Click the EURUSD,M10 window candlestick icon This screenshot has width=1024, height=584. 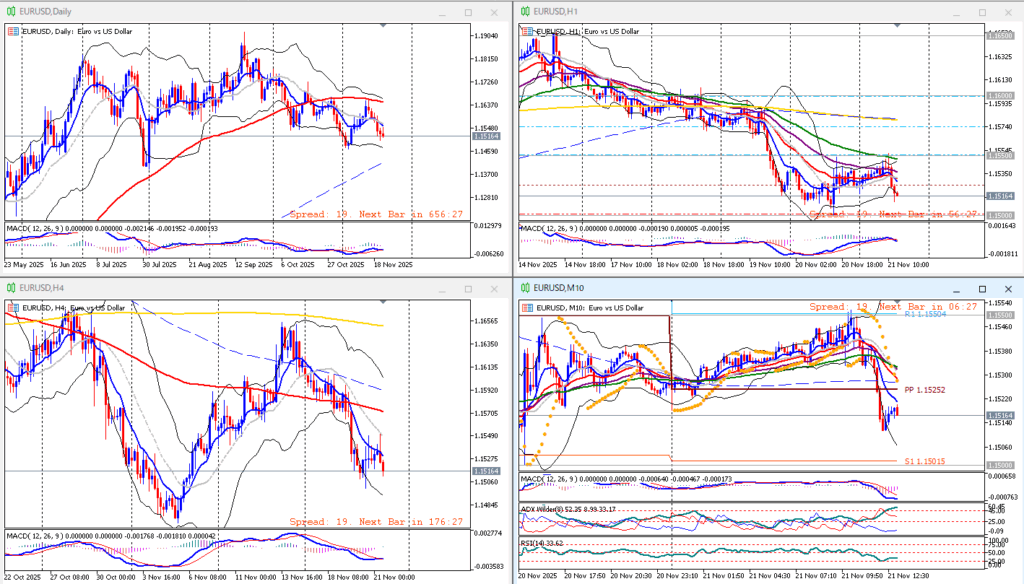click(x=525, y=288)
